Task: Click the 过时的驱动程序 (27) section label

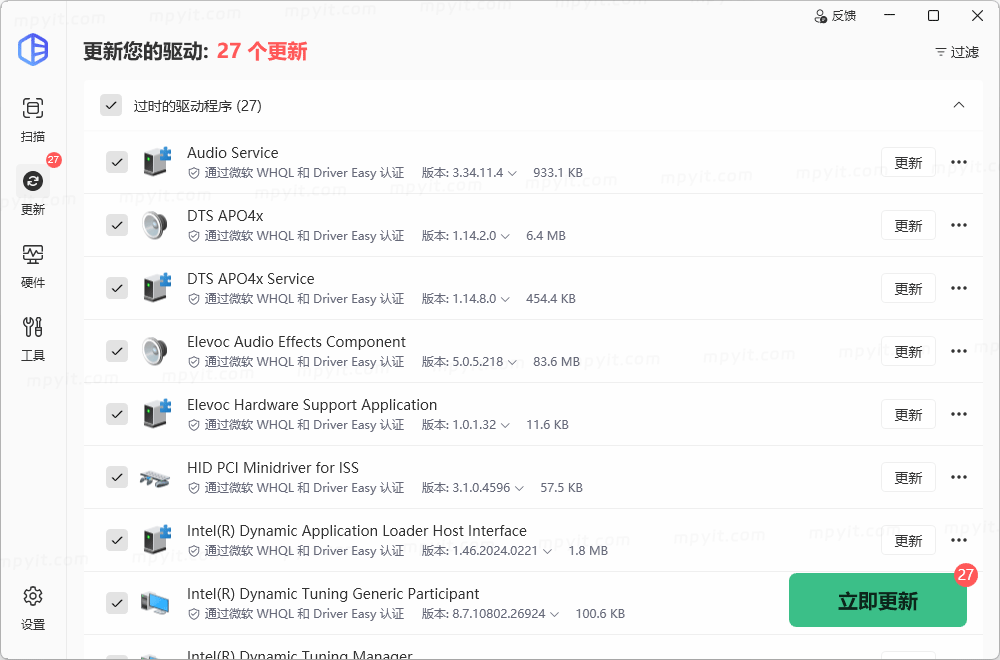Action: (x=198, y=106)
